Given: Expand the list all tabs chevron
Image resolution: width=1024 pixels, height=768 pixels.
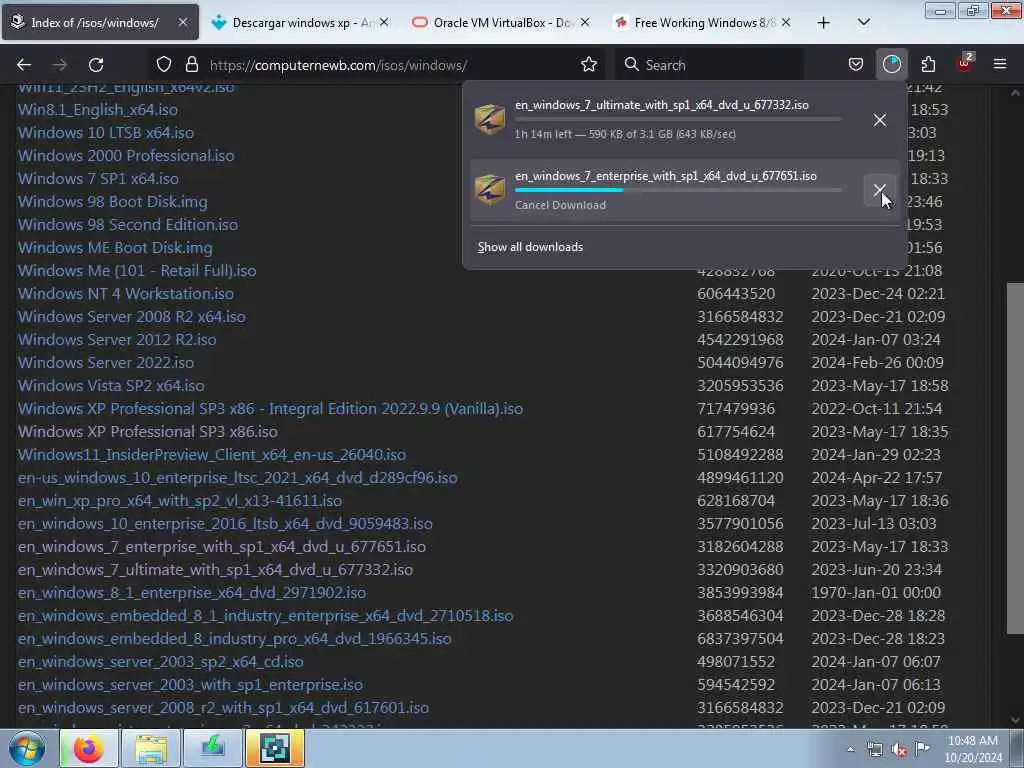Looking at the screenshot, I should (x=863, y=23).
